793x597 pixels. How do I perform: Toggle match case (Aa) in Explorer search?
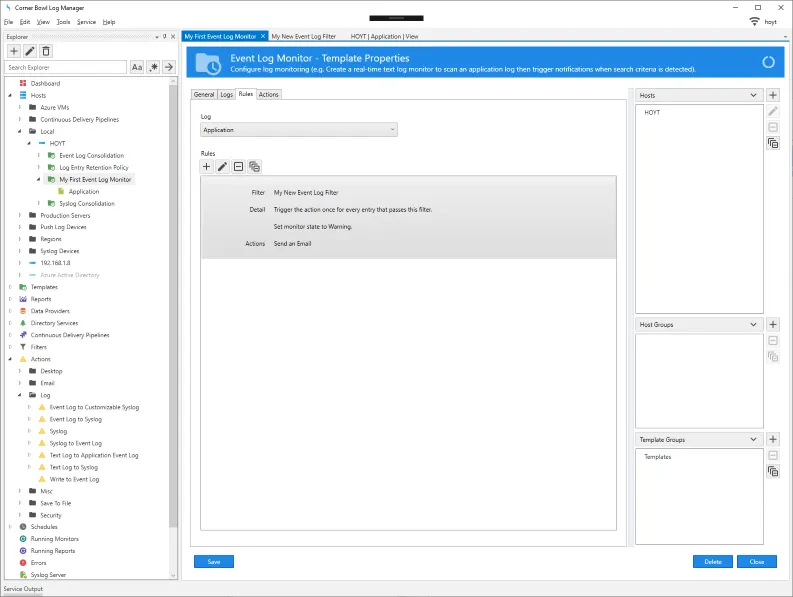click(137, 67)
